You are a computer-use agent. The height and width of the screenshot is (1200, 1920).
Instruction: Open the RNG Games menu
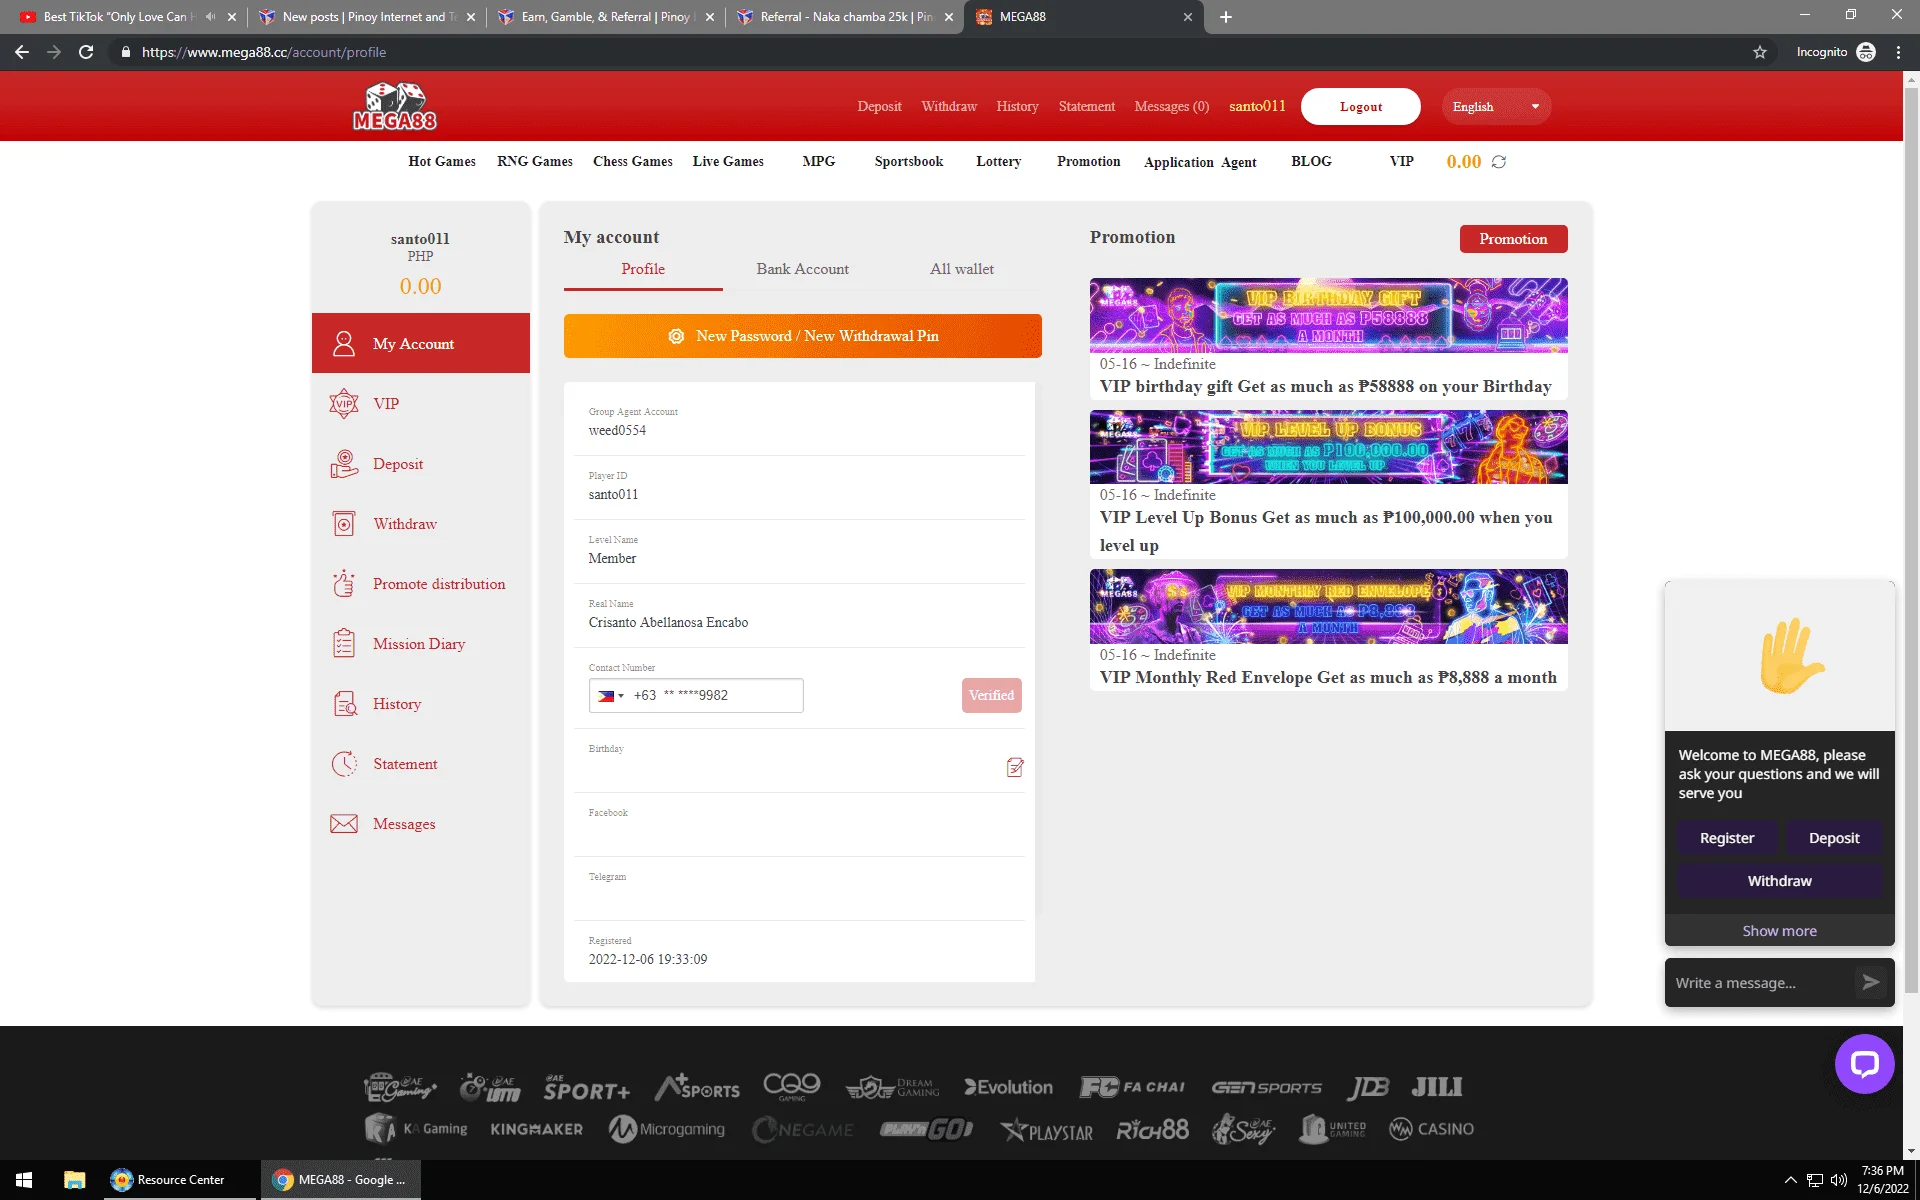pyautogui.click(x=535, y=162)
